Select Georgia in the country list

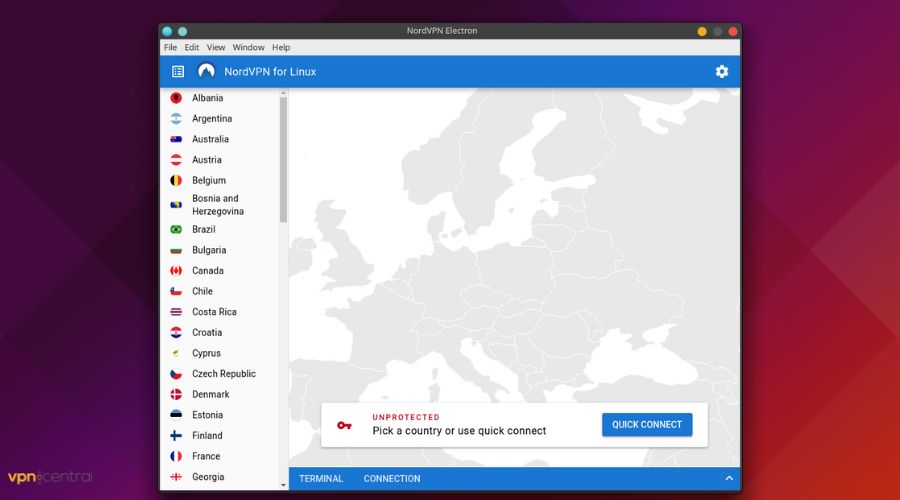pos(208,477)
